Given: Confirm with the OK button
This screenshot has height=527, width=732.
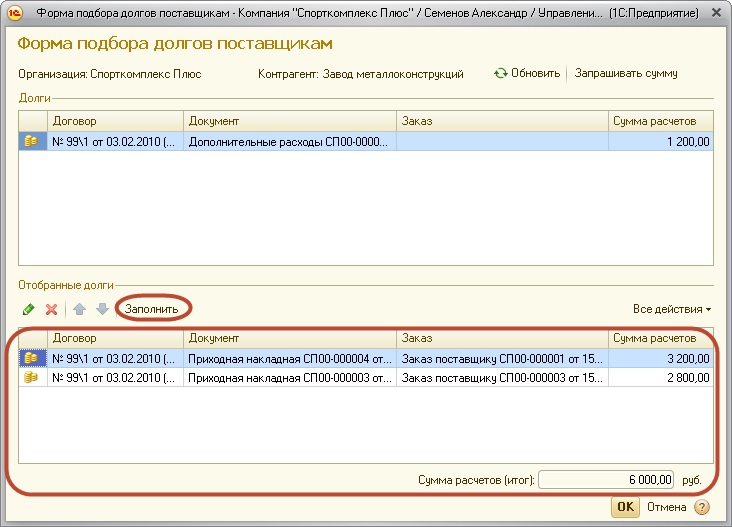Looking at the screenshot, I should click(626, 507).
